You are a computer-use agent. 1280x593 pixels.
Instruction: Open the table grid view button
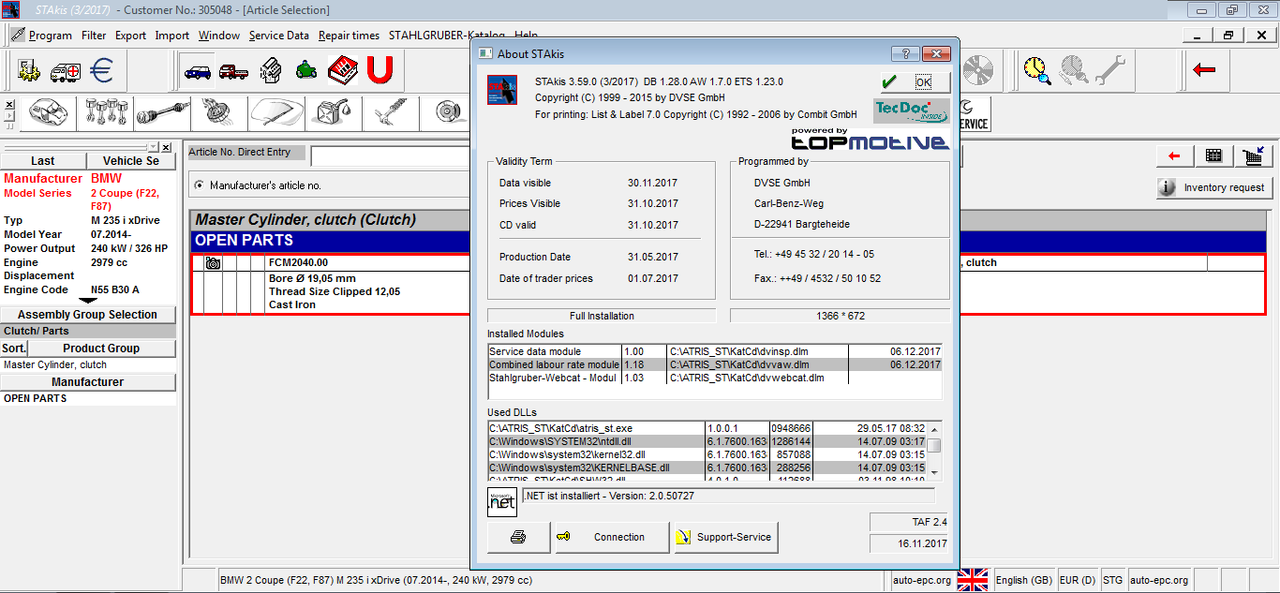coord(1213,156)
